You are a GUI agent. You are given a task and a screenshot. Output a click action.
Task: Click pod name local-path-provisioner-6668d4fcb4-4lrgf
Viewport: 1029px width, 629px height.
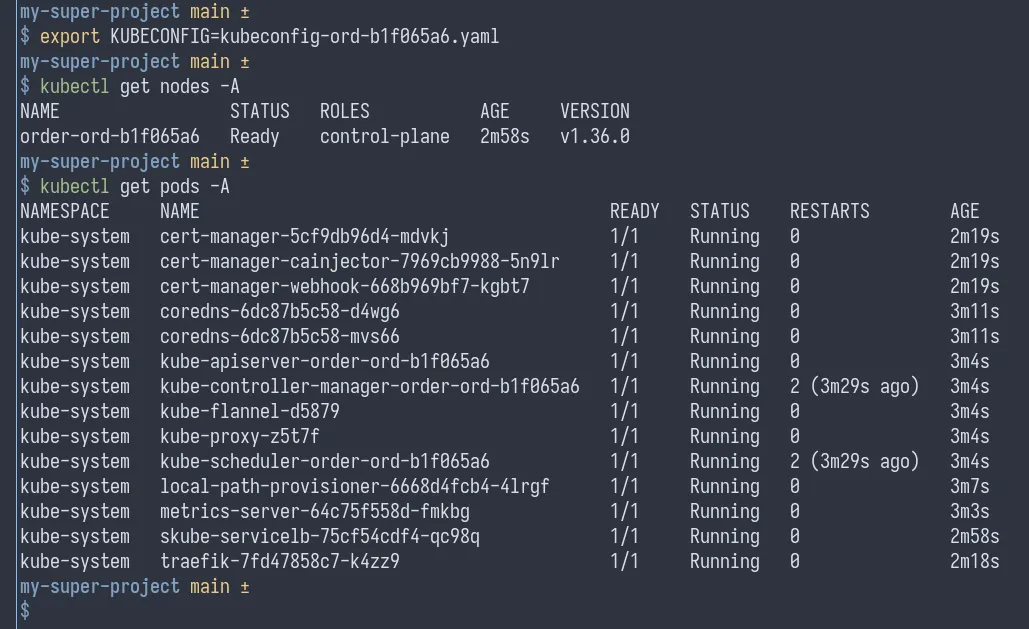354,487
